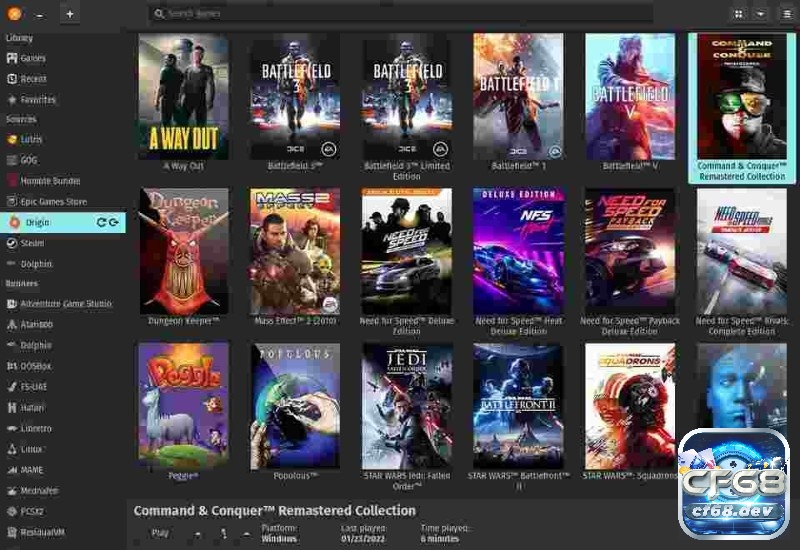Select the Need for Speed Heat cover
Screen dimensions: 800x550
click(x=518, y=251)
